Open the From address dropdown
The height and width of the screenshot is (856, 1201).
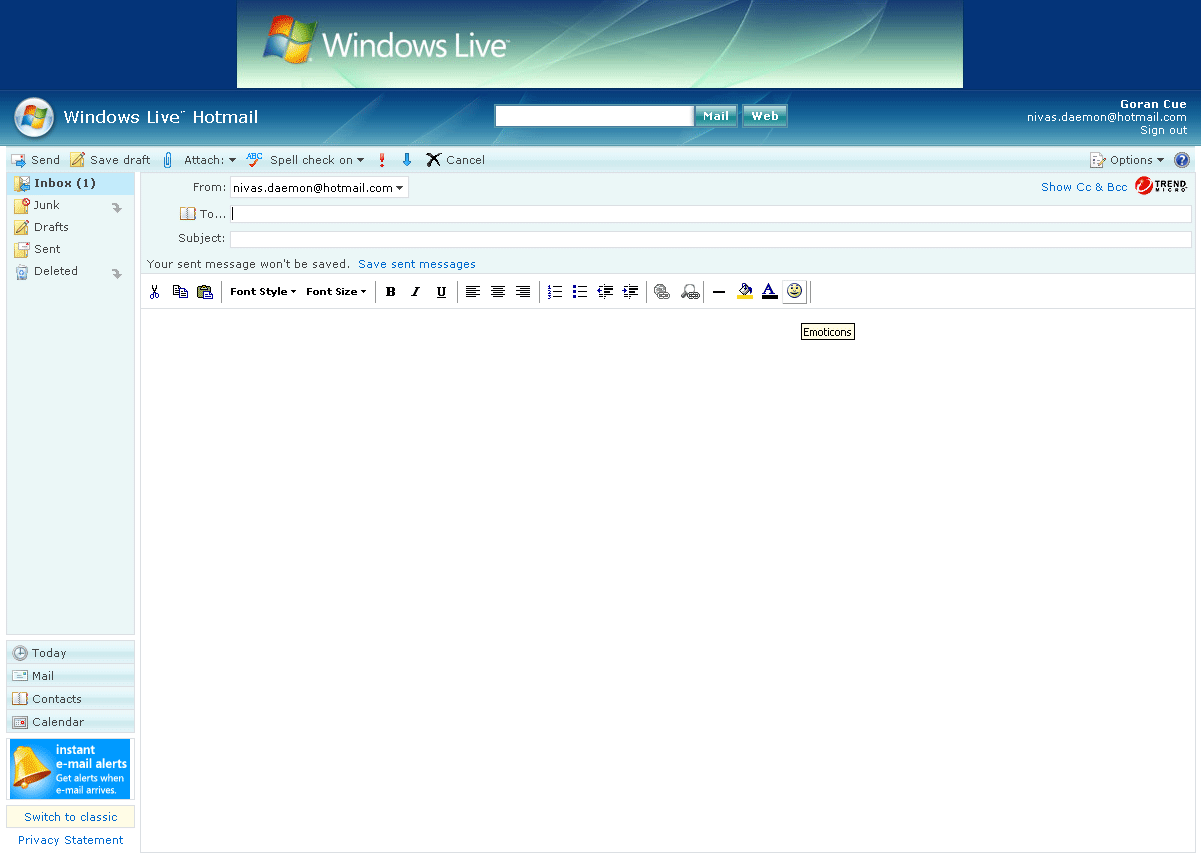319,187
